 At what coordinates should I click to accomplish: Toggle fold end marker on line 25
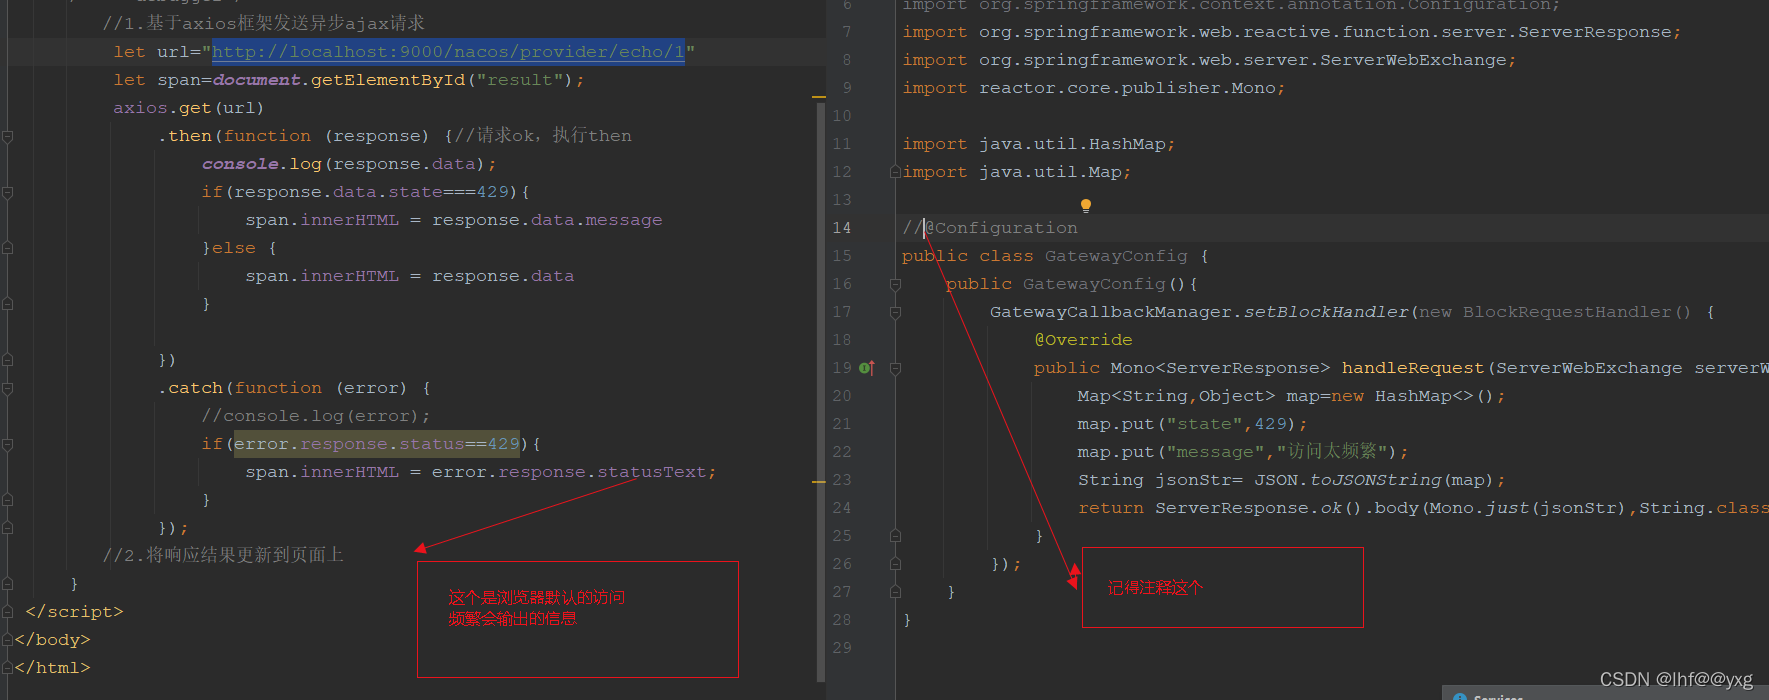pos(895,536)
